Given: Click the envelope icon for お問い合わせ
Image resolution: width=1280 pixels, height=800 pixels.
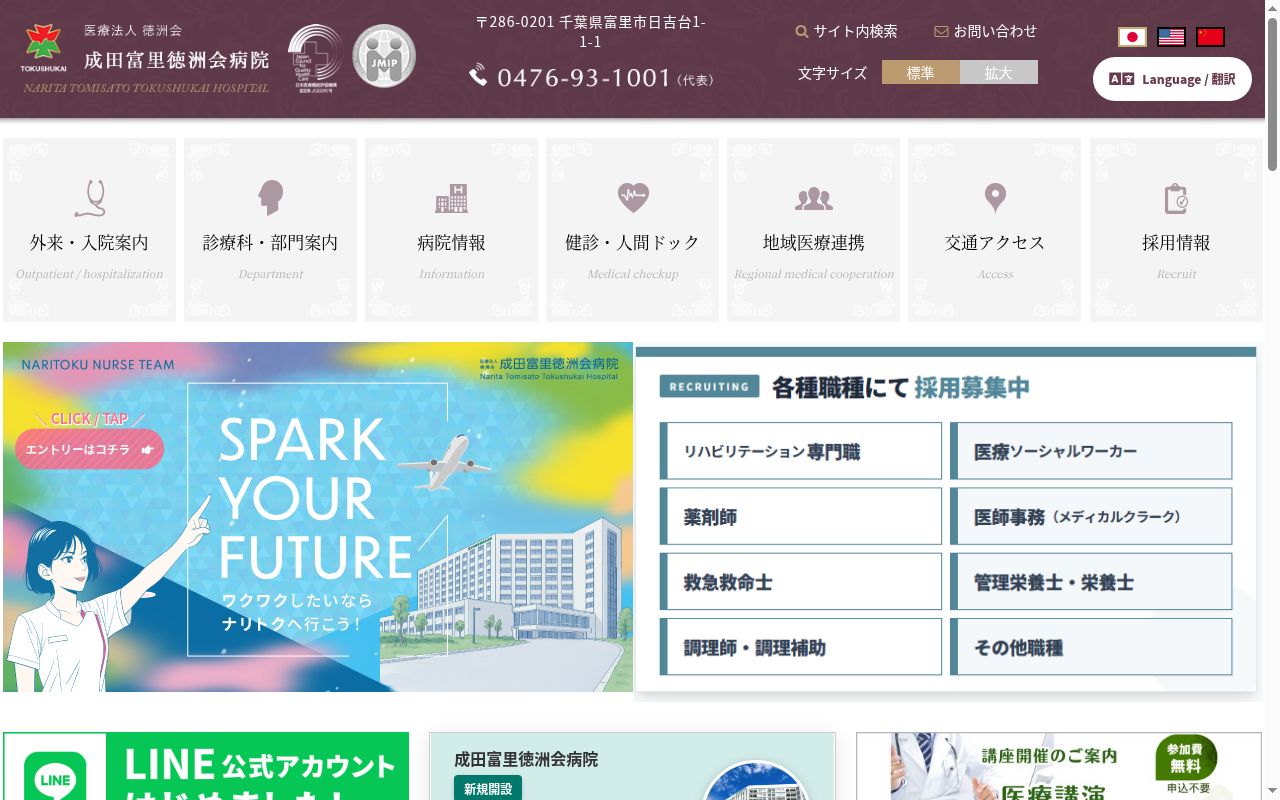Looking at the screenshot, I should tap(941, 31).
